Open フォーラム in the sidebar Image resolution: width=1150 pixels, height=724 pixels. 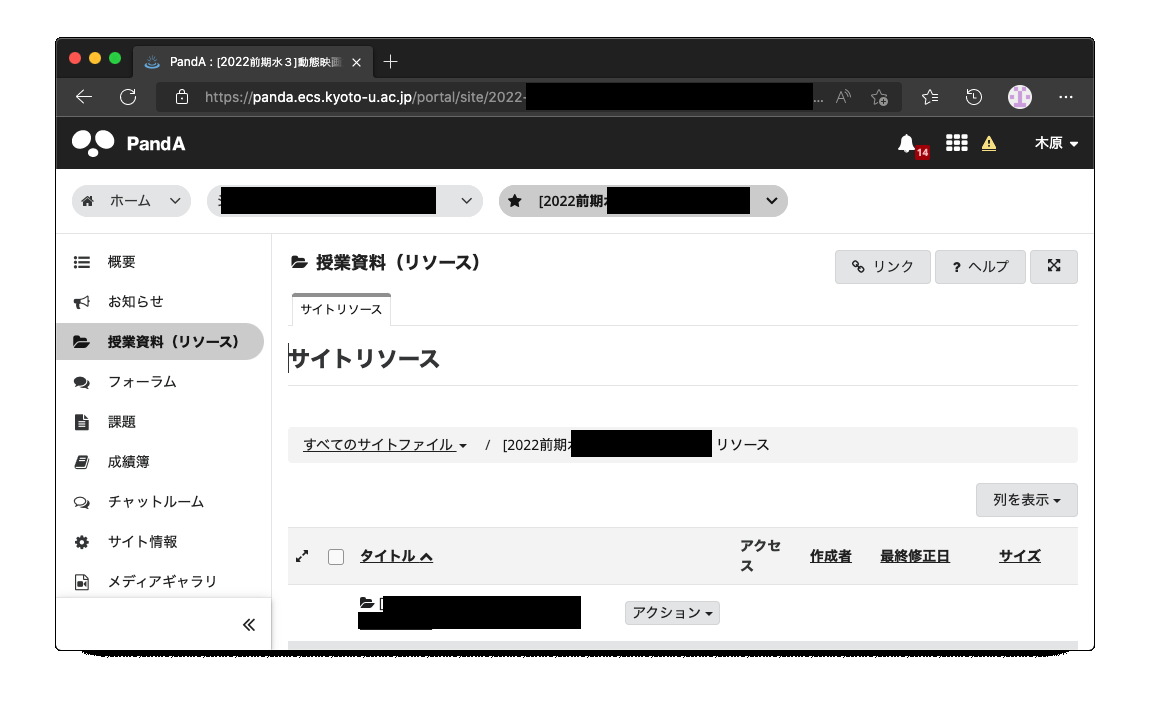142,381
